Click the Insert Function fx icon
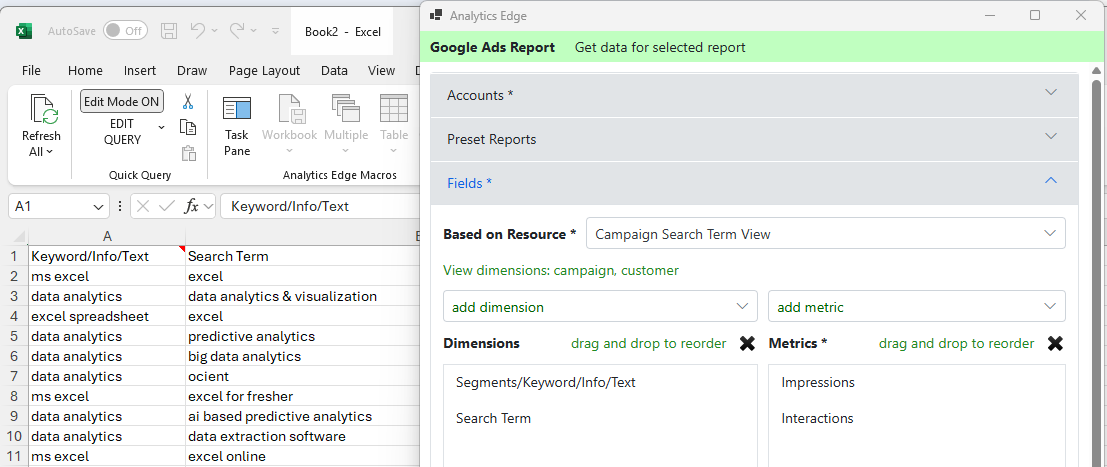 [192, 206]
